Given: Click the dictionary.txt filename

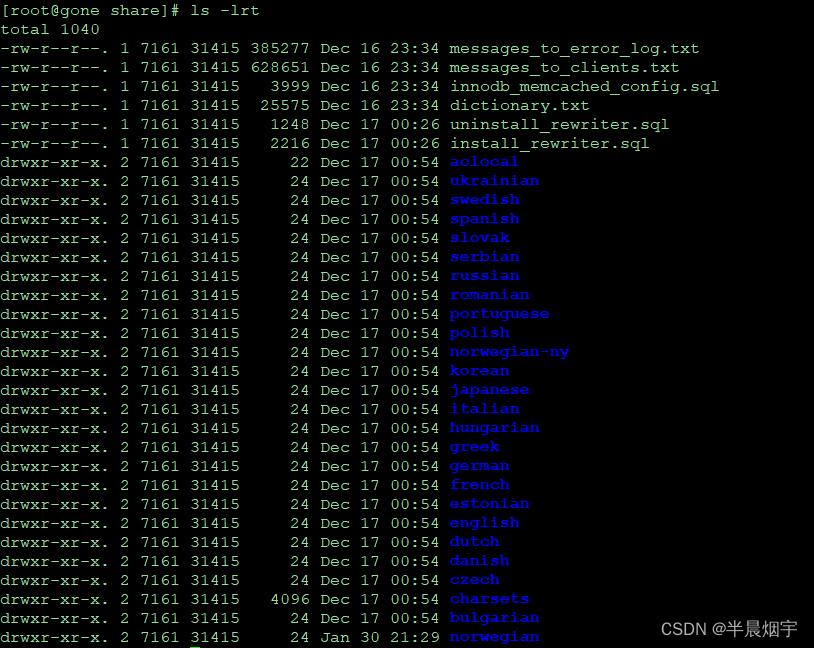Looking at the screenshot, I should [520, 105].
